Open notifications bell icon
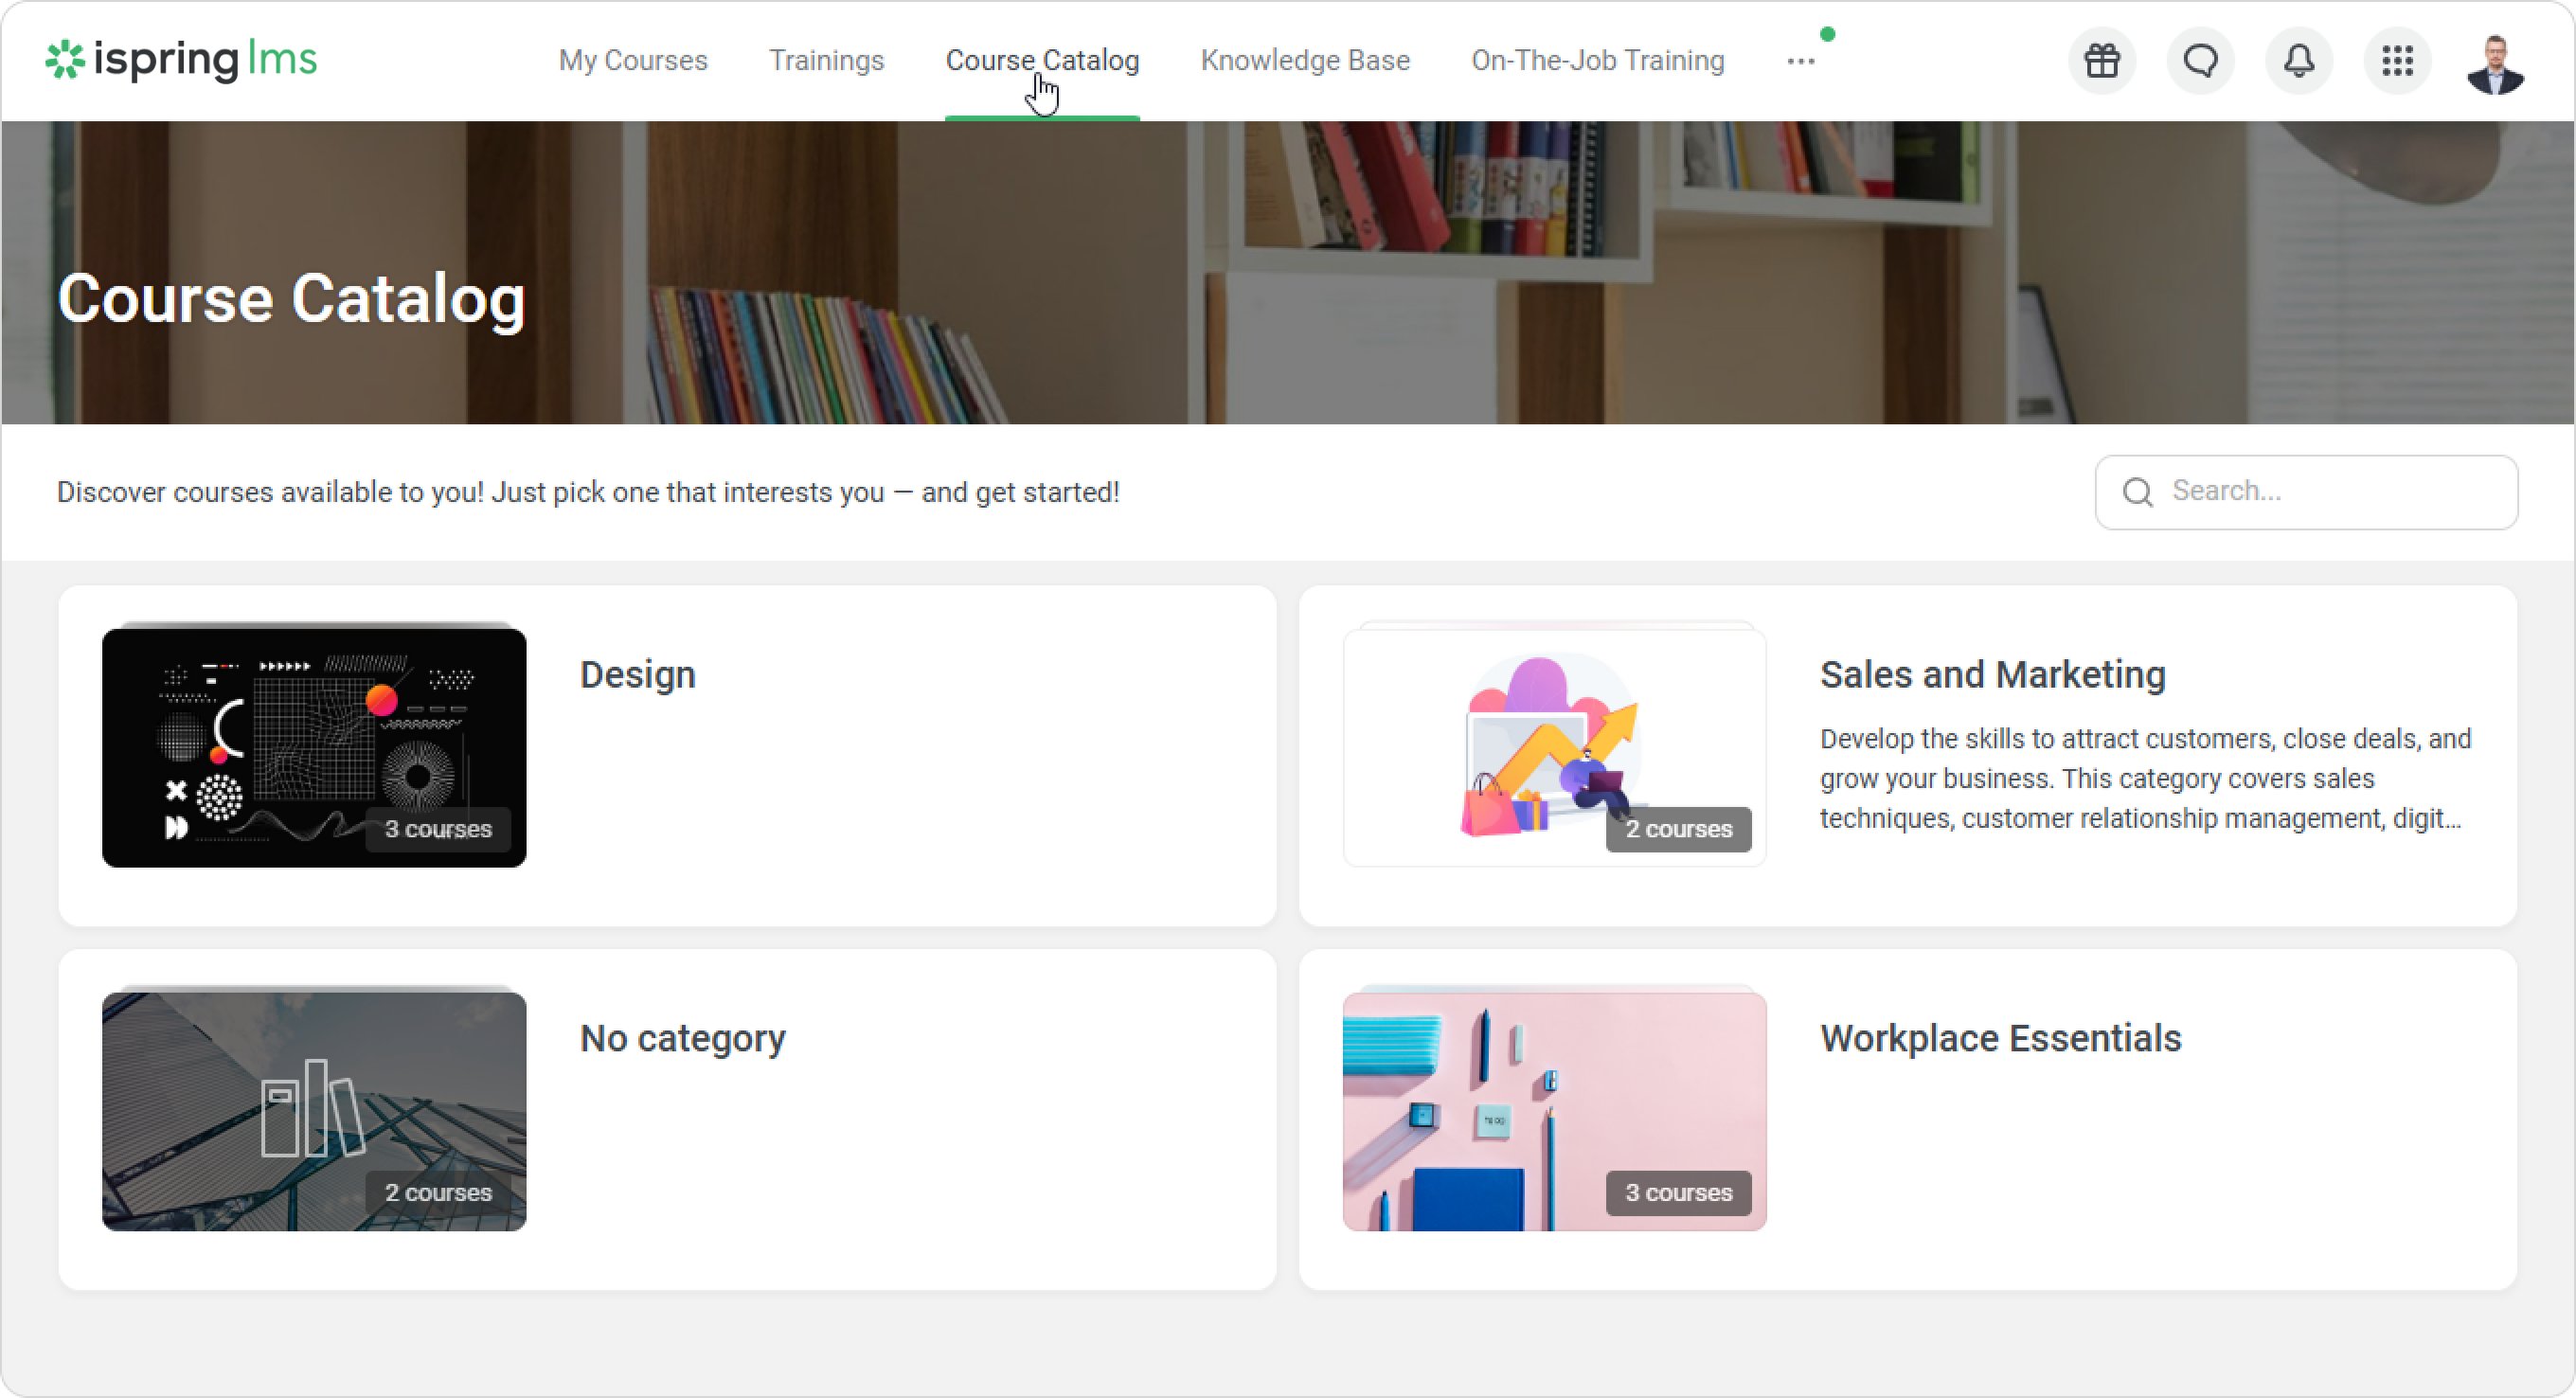Image resolution: width=2576 pixels, height=1398 pixels. 2298,61
